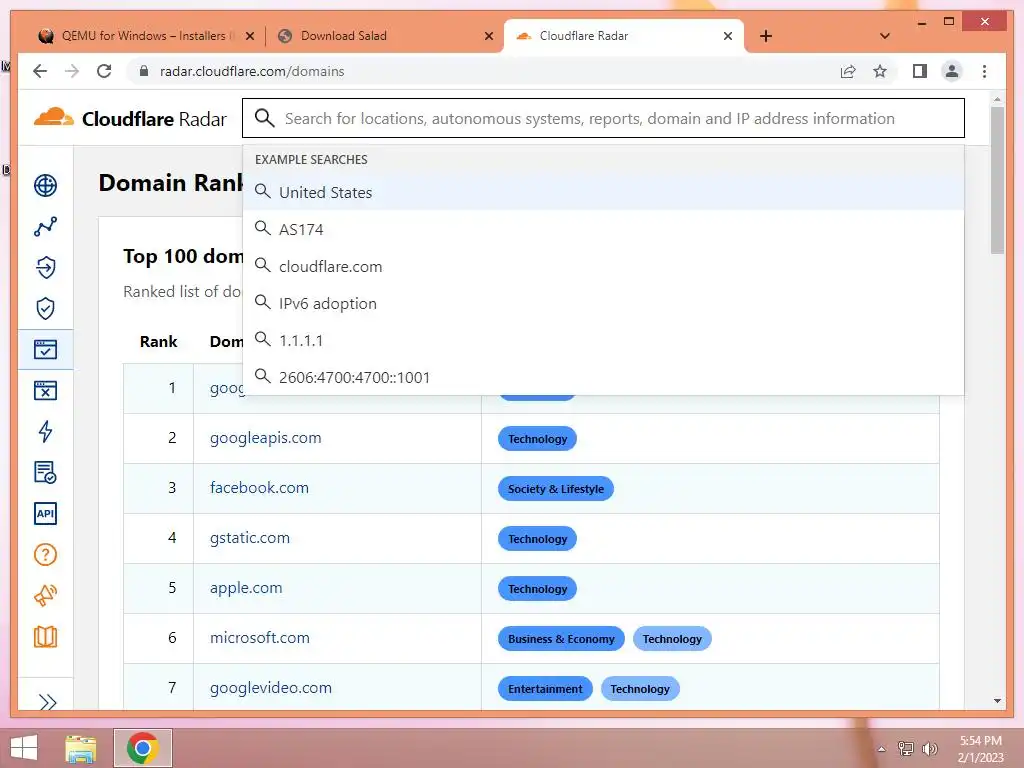Click the page vertical scrollbar thumb

coord(997,180)
